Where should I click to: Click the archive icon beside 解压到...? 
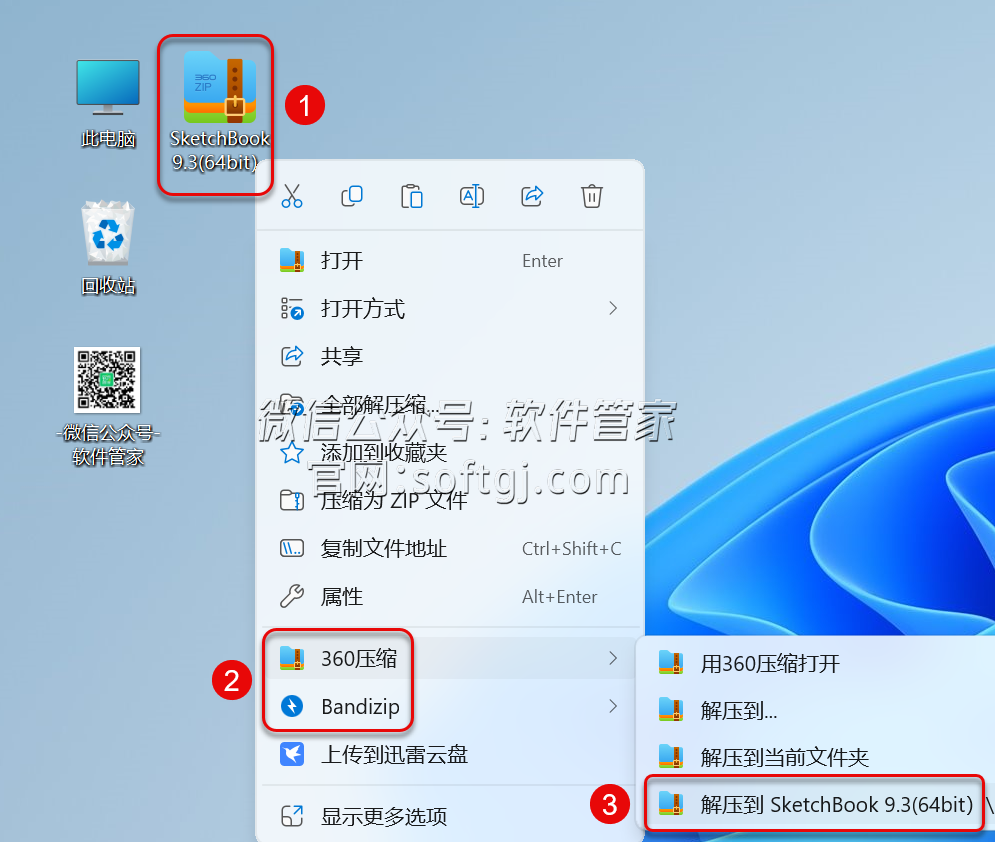pos(671,709)
